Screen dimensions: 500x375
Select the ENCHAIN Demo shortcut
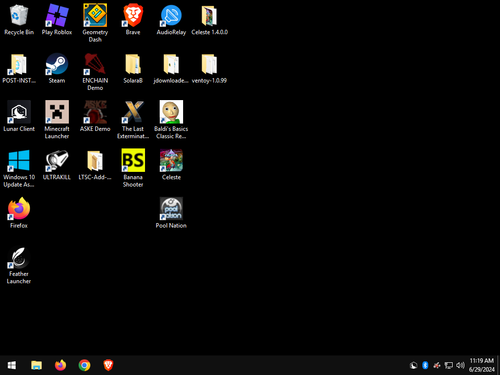(95, 71)
